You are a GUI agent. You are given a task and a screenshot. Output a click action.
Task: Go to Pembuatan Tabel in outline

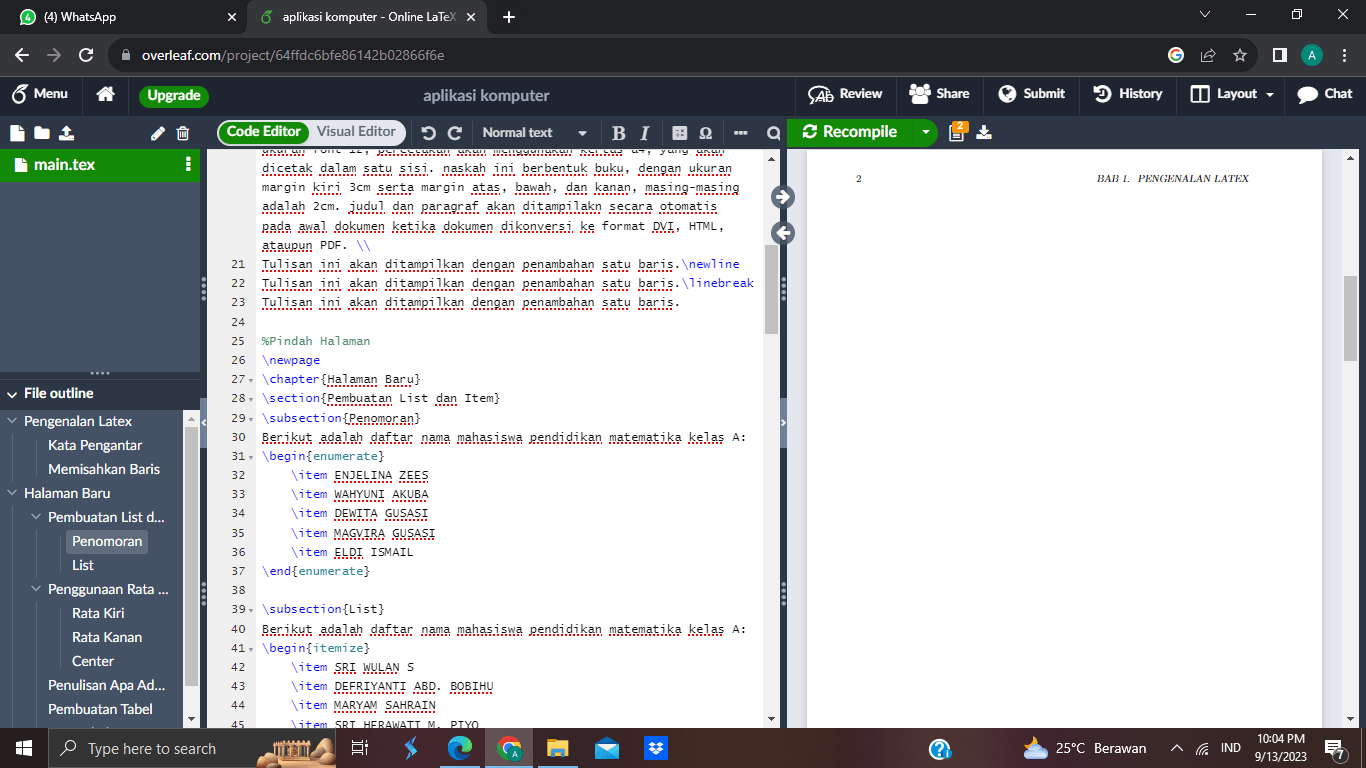[x=100, y=709]
